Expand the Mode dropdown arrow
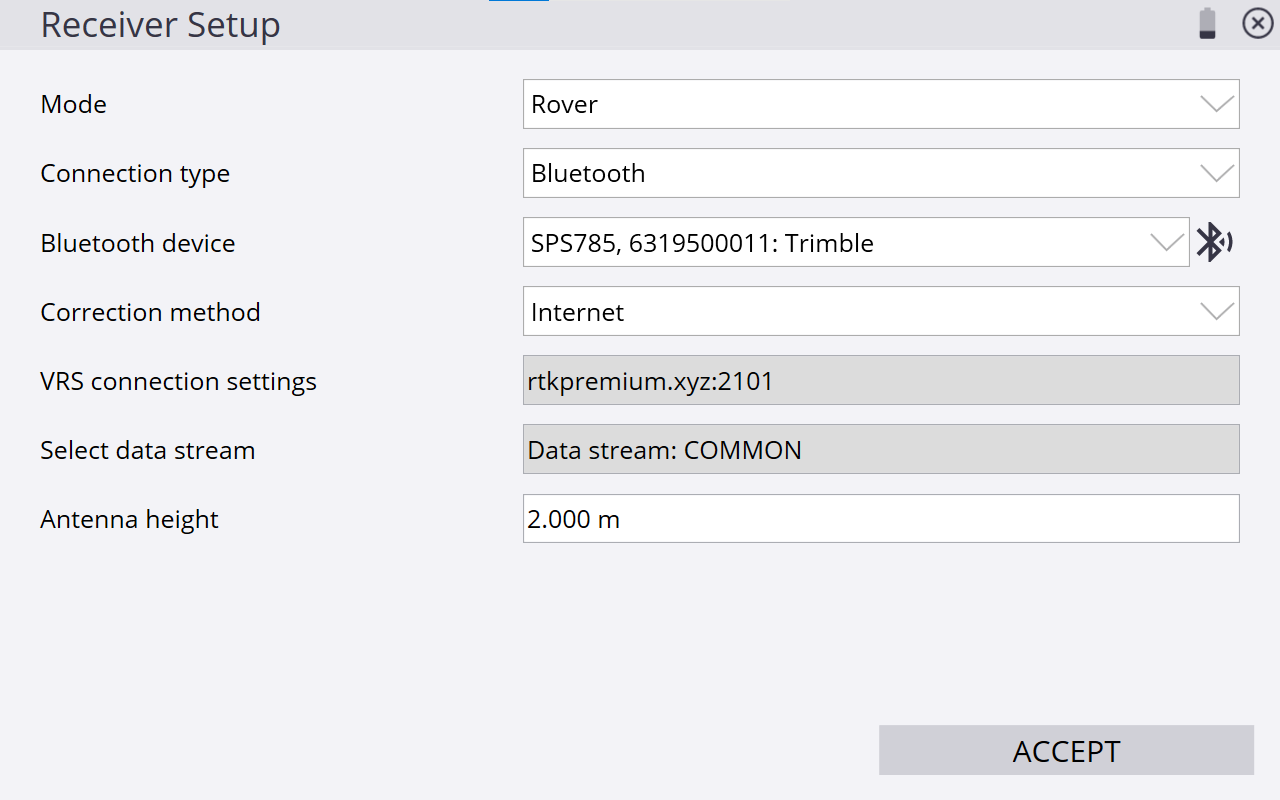 tap(1217, 104)
